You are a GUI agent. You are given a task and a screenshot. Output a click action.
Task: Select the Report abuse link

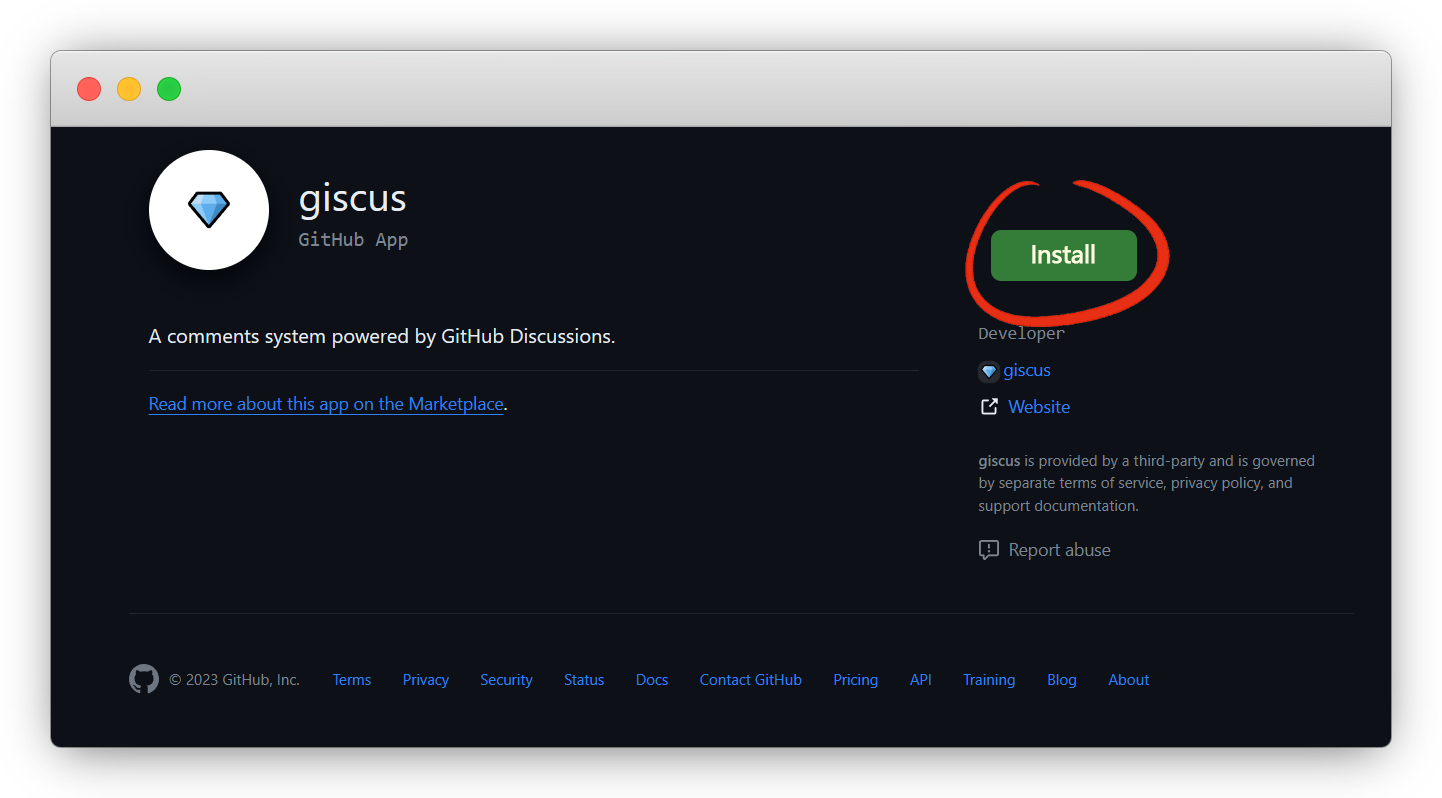1059,550
